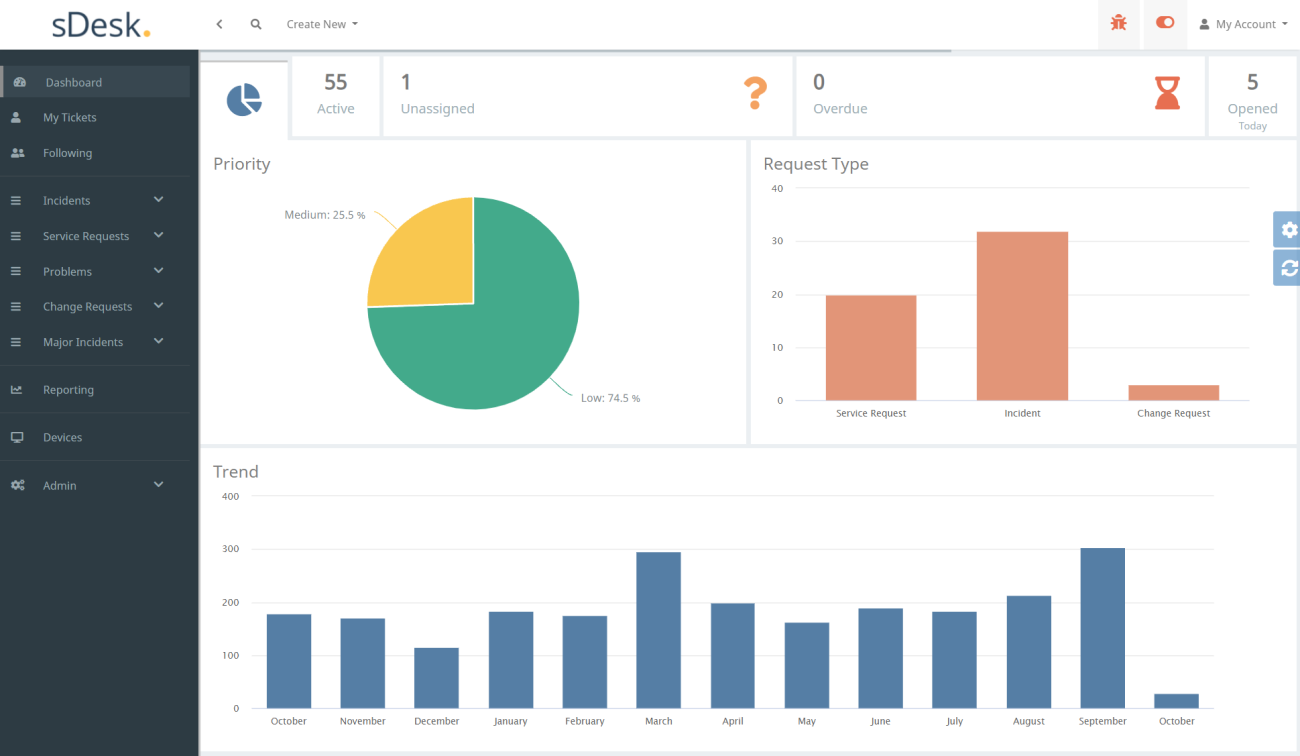
Task: Click the Admin gear icon in sidebar
Action: coord(17,485)
